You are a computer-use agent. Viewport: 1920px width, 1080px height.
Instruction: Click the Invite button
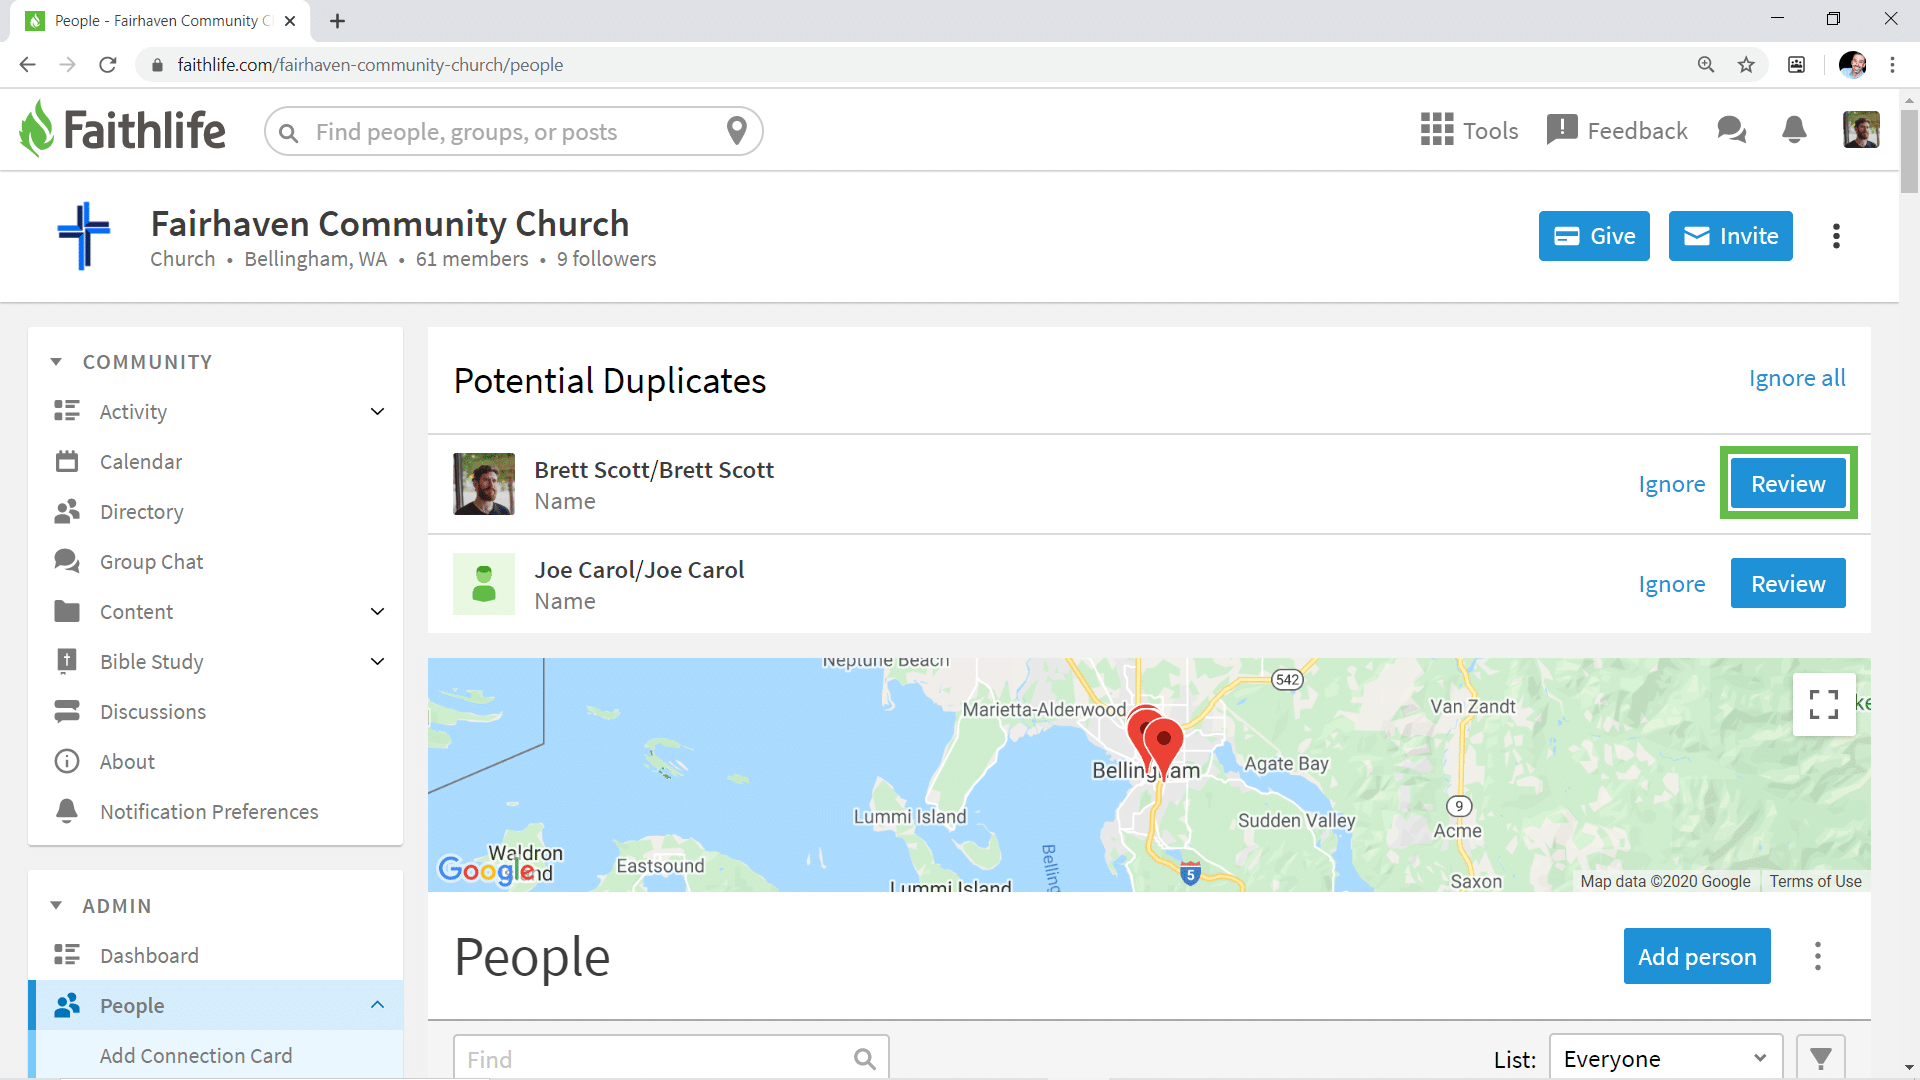(1730, 236)
